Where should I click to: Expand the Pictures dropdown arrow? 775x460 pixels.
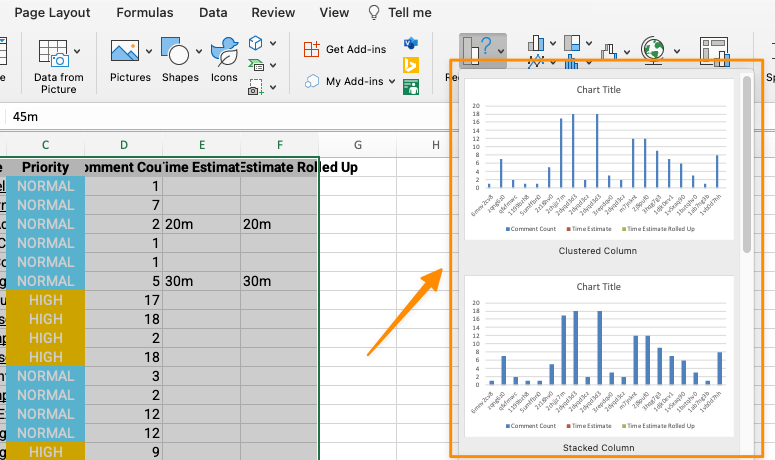[149, 51]
